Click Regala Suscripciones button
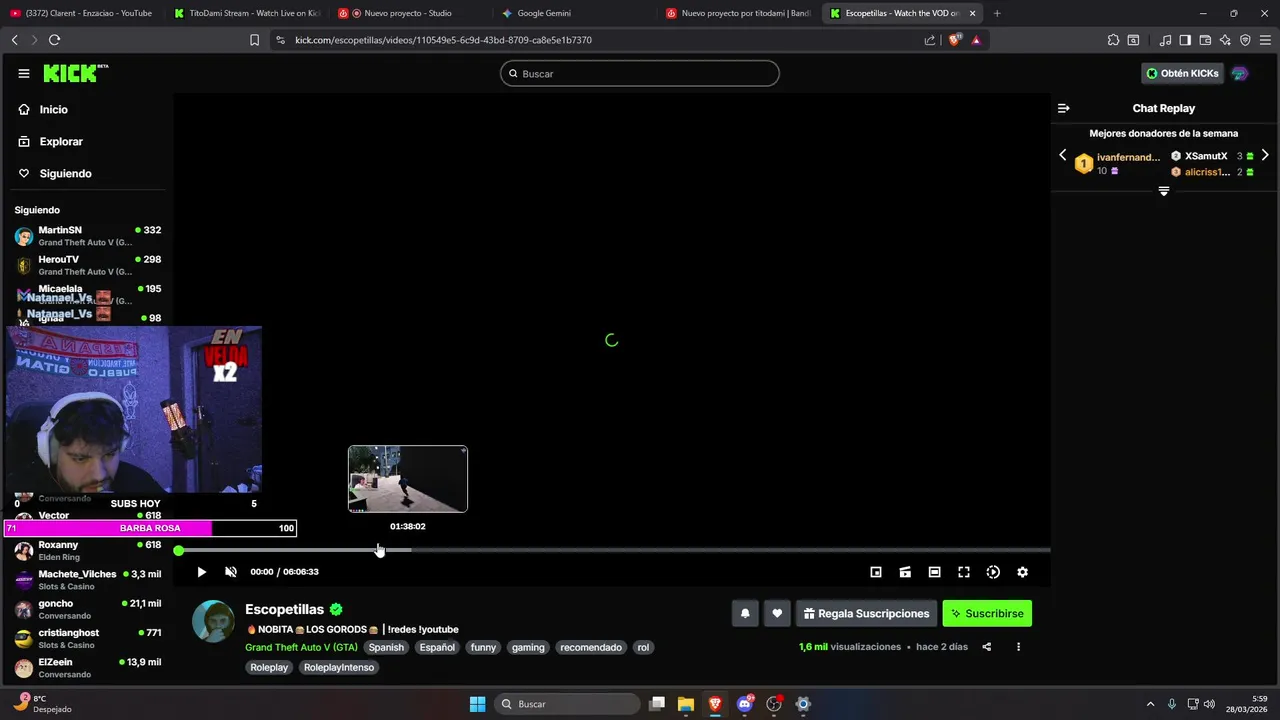 tap(866, 614)
